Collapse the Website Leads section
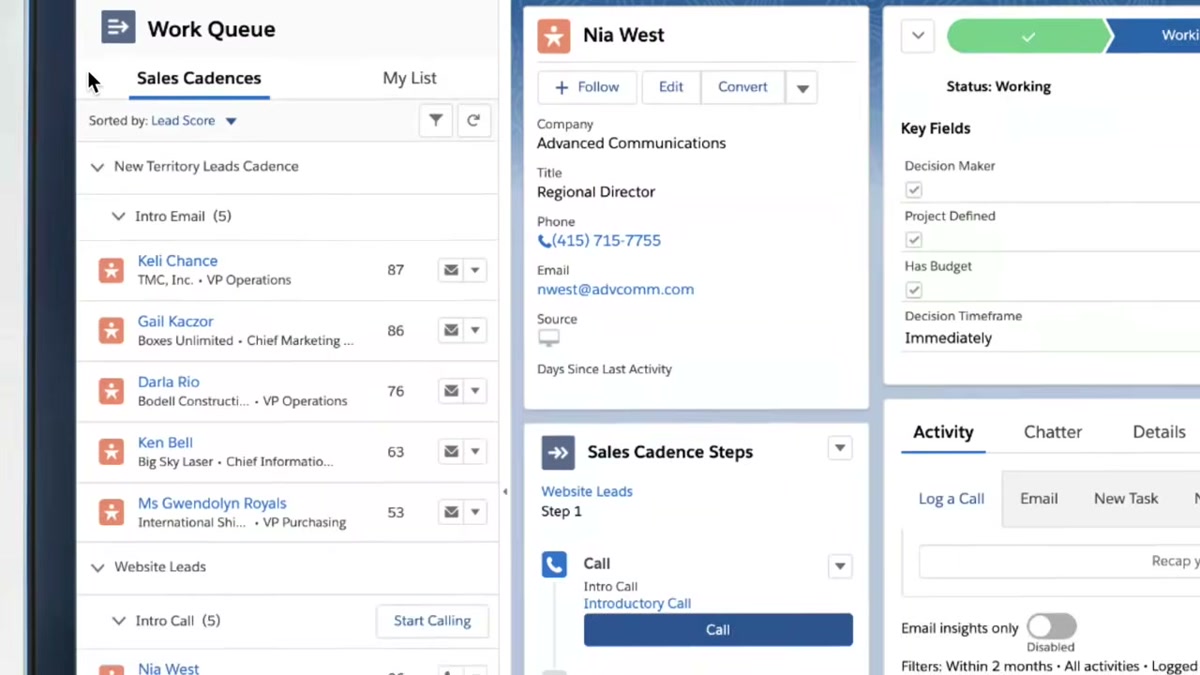The width and height of the screenshot is (1200, 675). point(97,567)
